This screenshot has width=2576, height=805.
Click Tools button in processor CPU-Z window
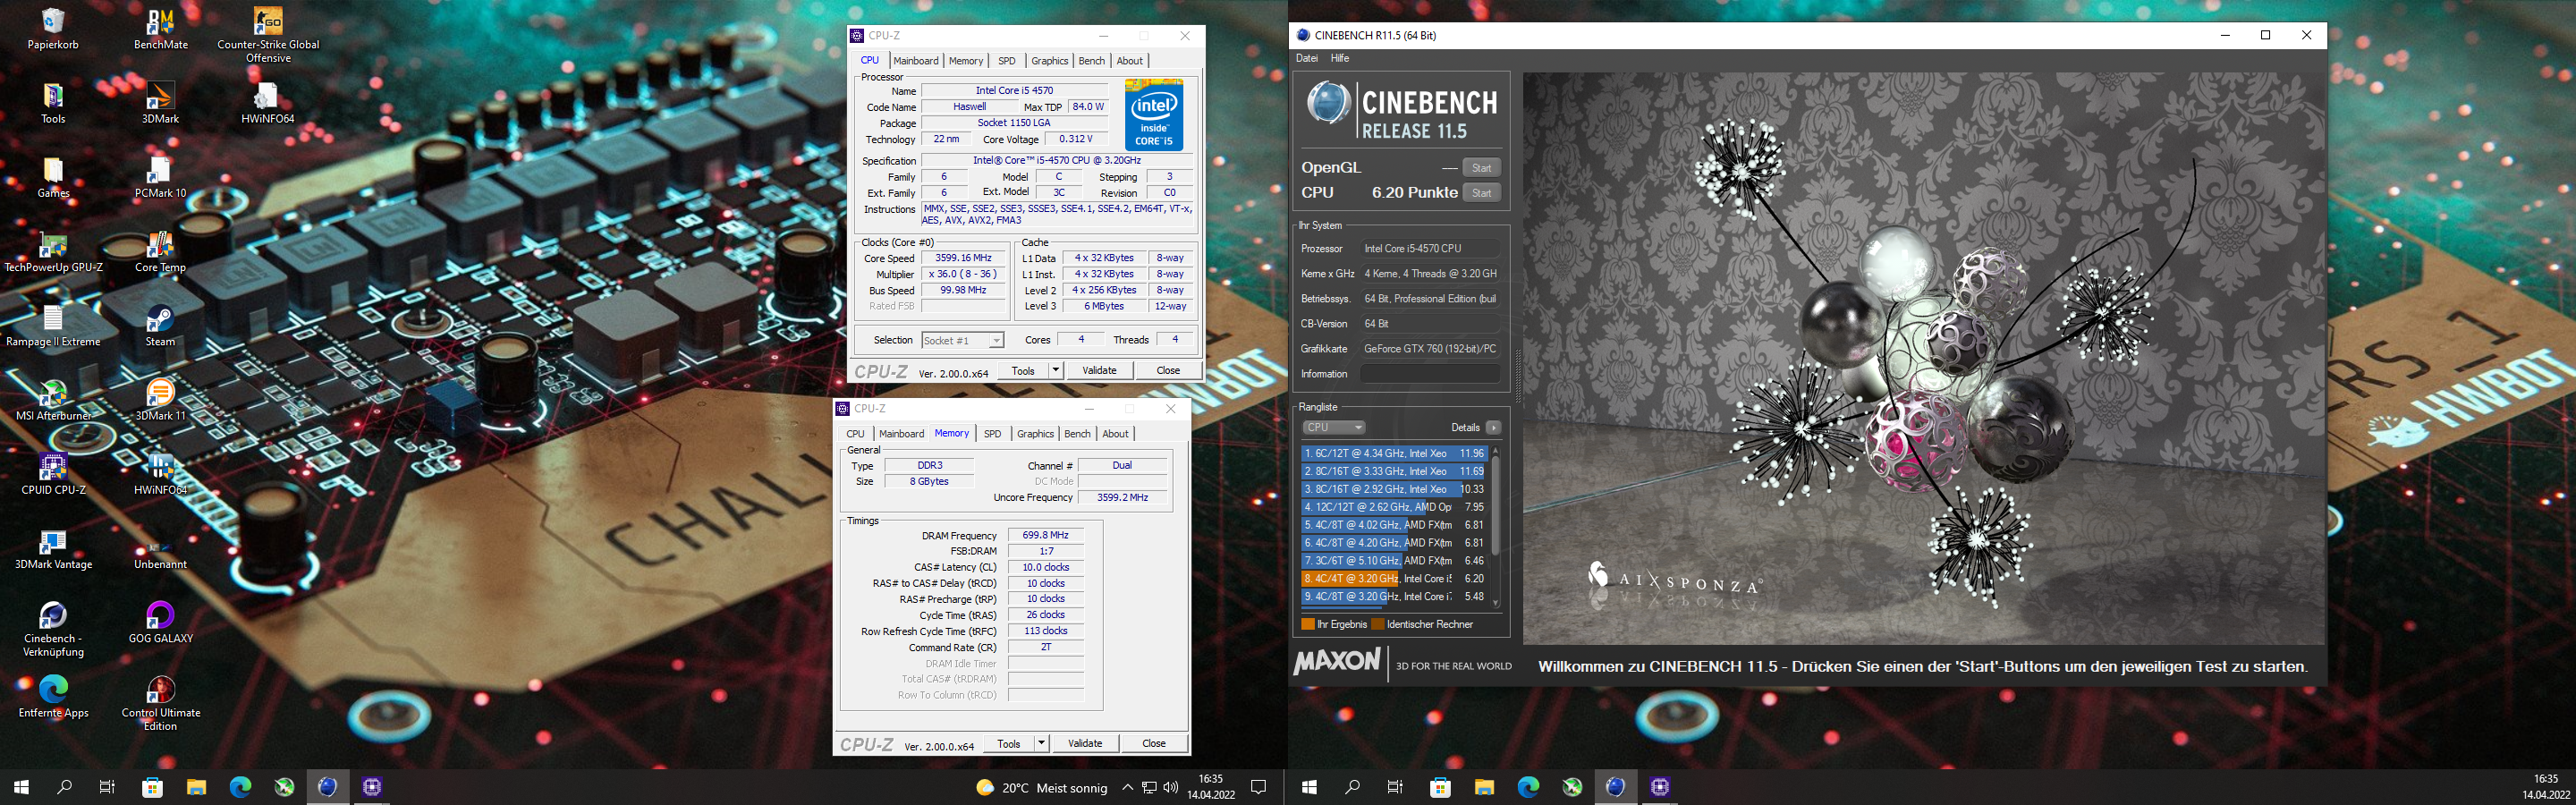pyautogui.click(x=1022, y=371)
